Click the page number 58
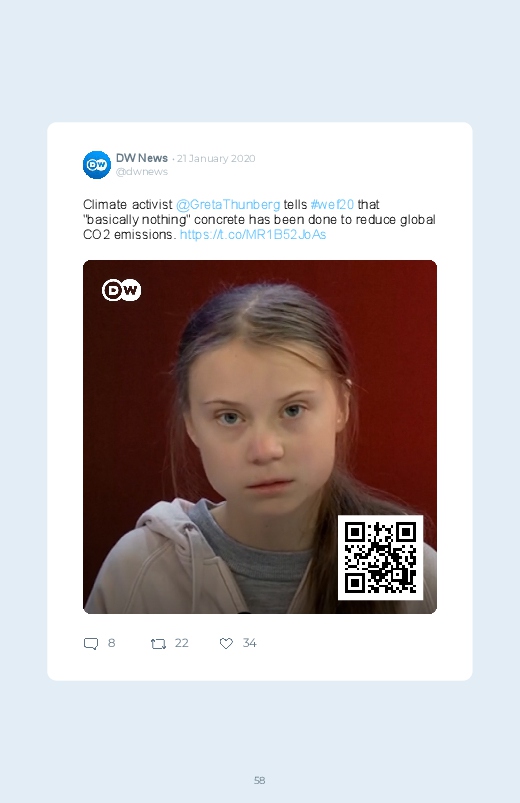 (260, 780)
